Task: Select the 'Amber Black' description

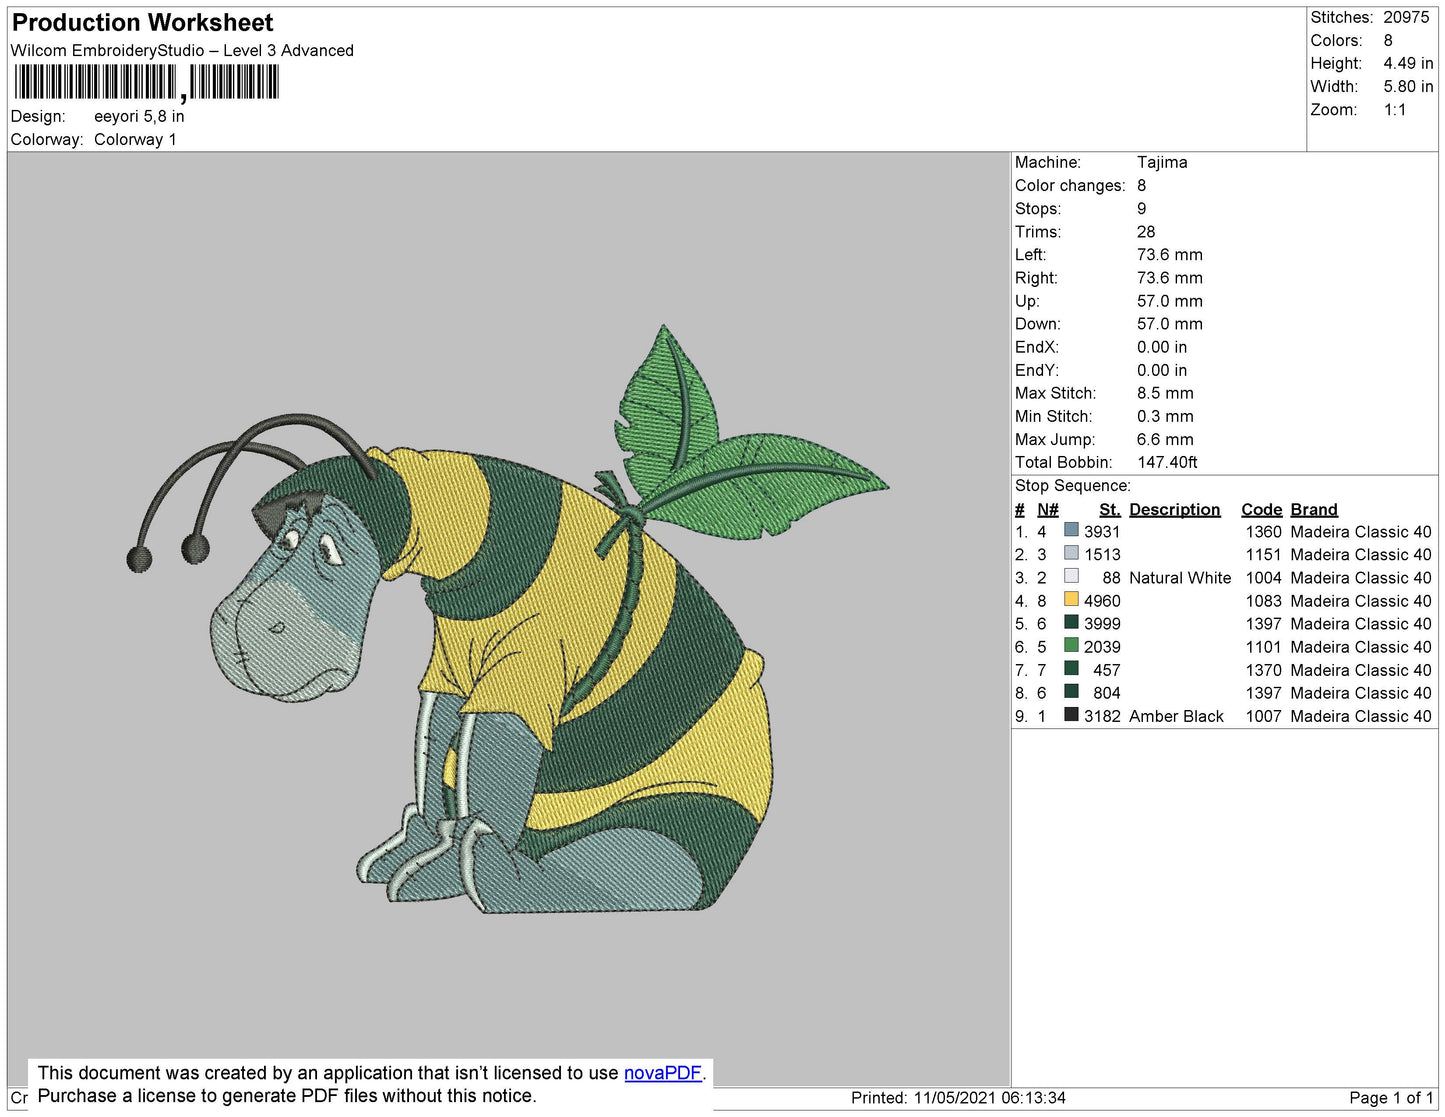Action: [x=1176, y=716]
